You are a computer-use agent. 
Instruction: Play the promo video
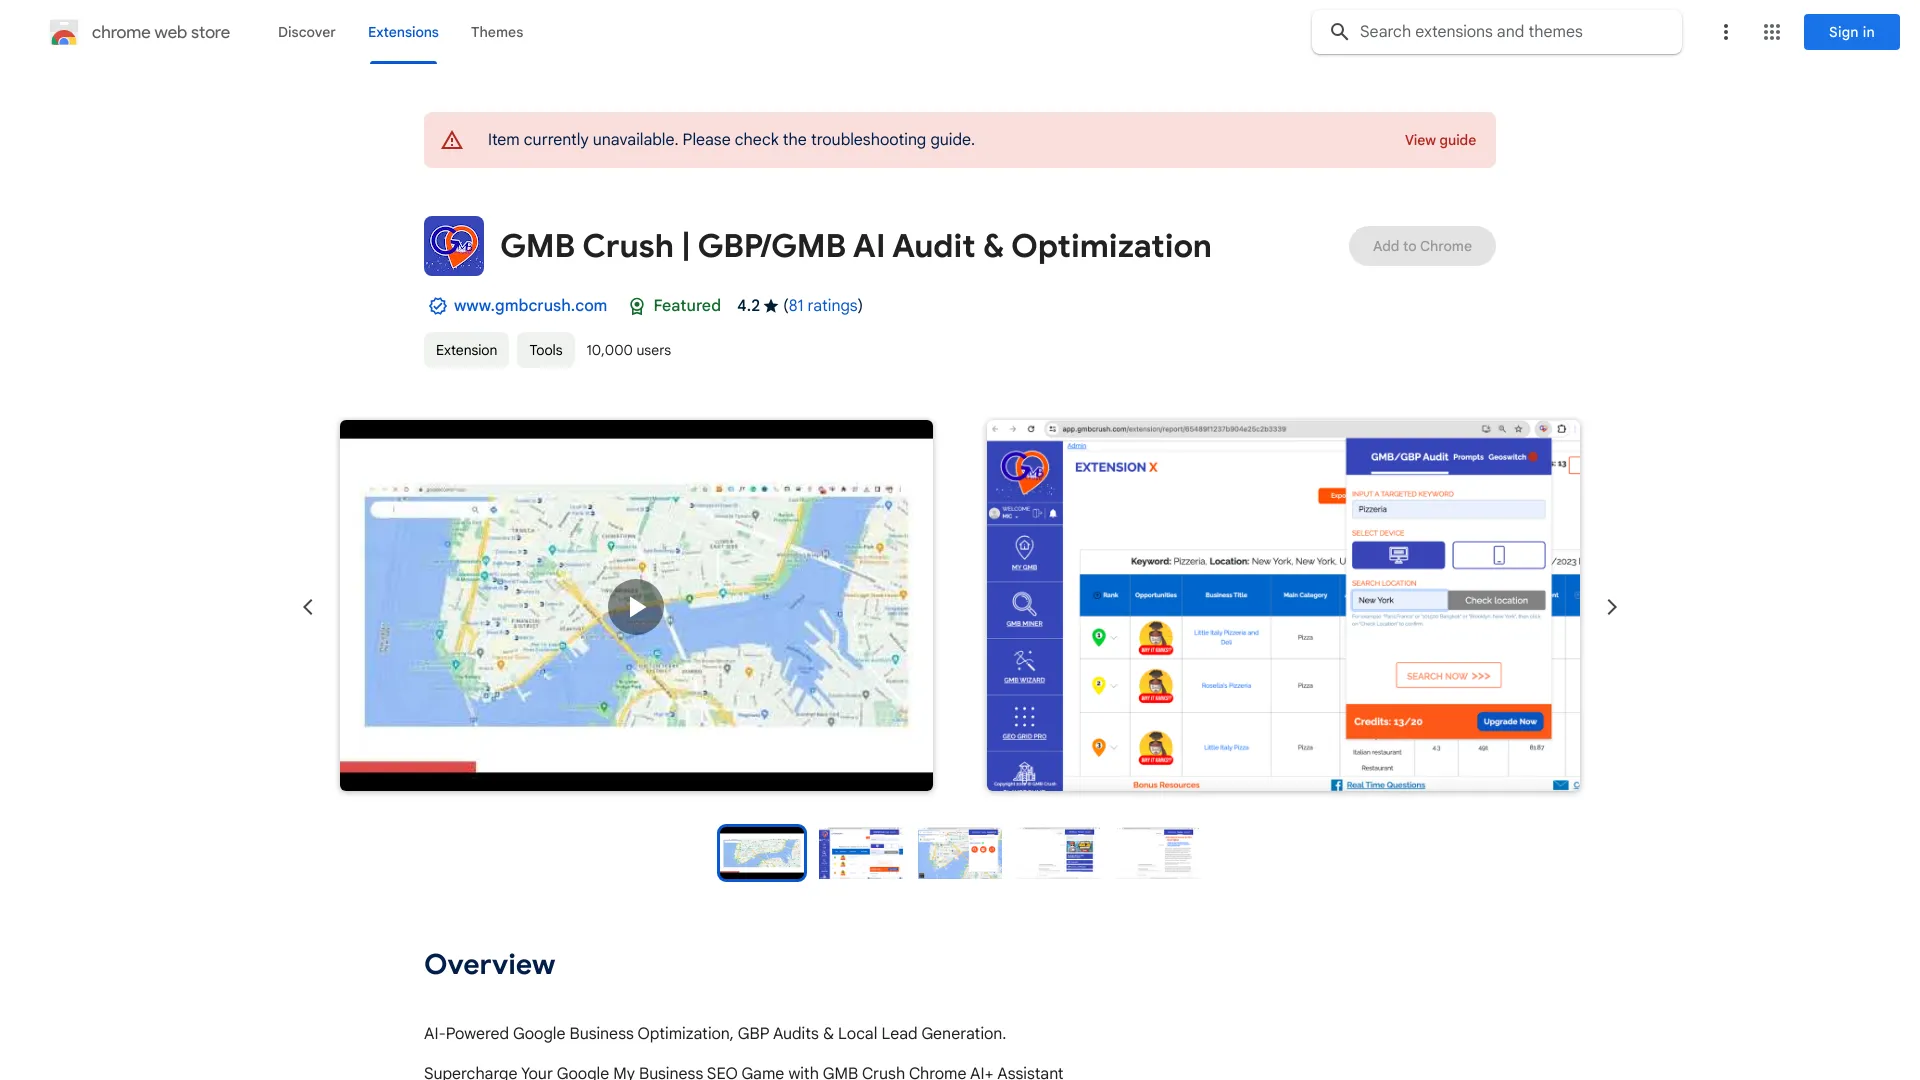coord(636,607)
